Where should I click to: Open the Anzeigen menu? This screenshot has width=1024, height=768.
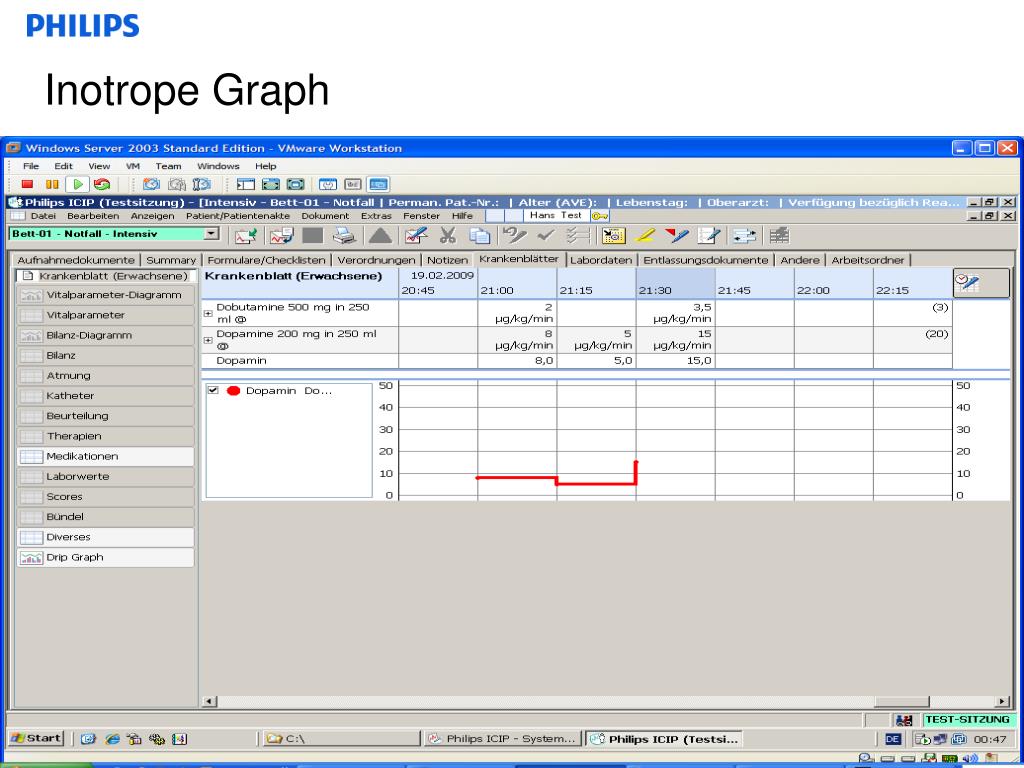[x=152, y=216]
